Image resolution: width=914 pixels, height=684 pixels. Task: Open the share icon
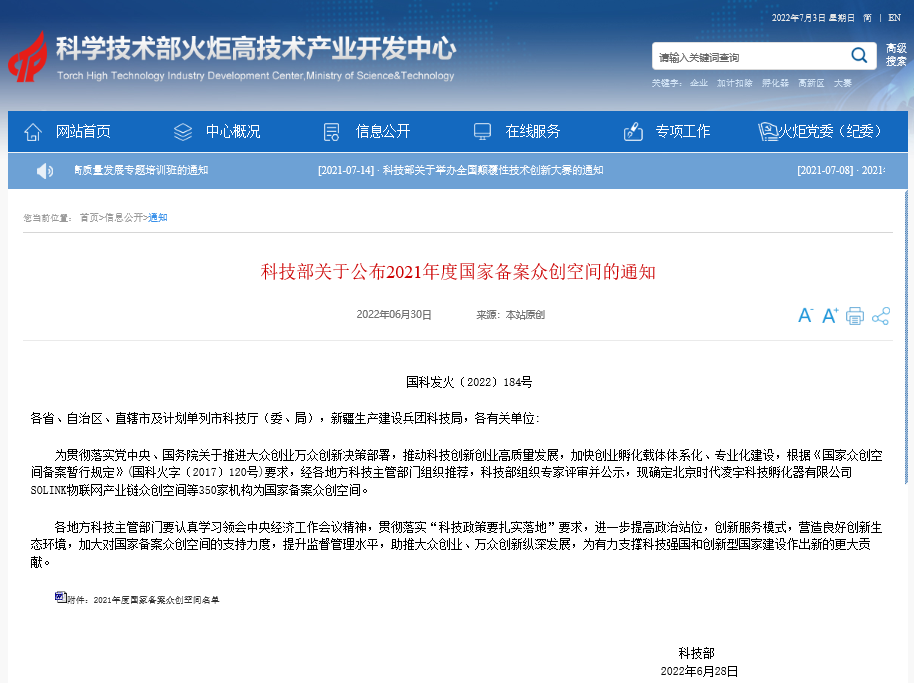881,316
